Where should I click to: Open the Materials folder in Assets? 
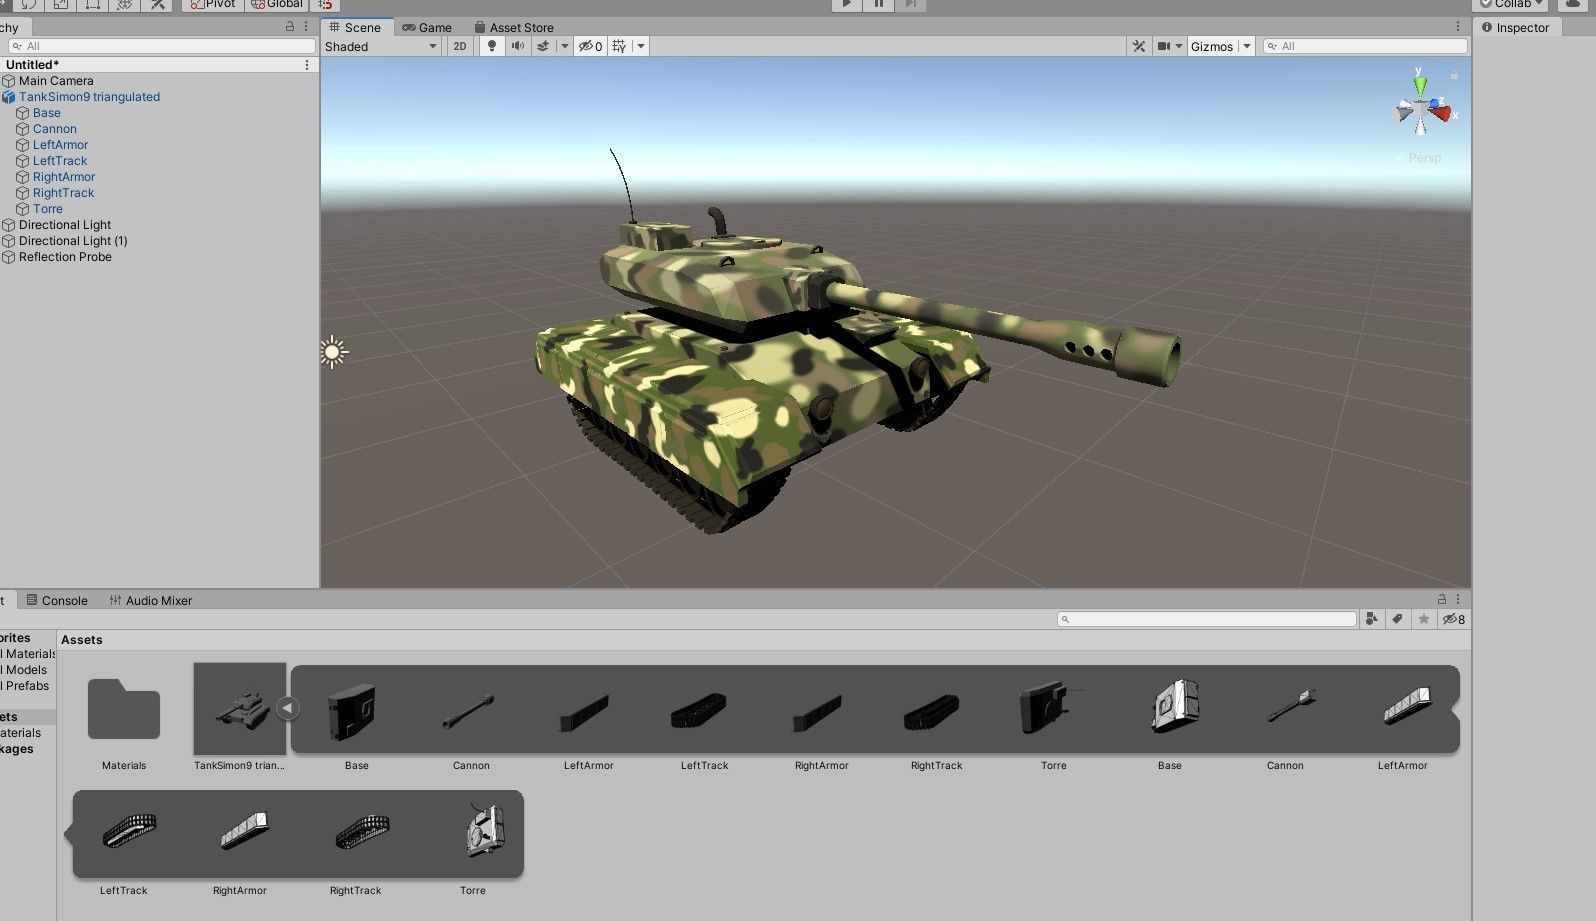coord(124,709)
